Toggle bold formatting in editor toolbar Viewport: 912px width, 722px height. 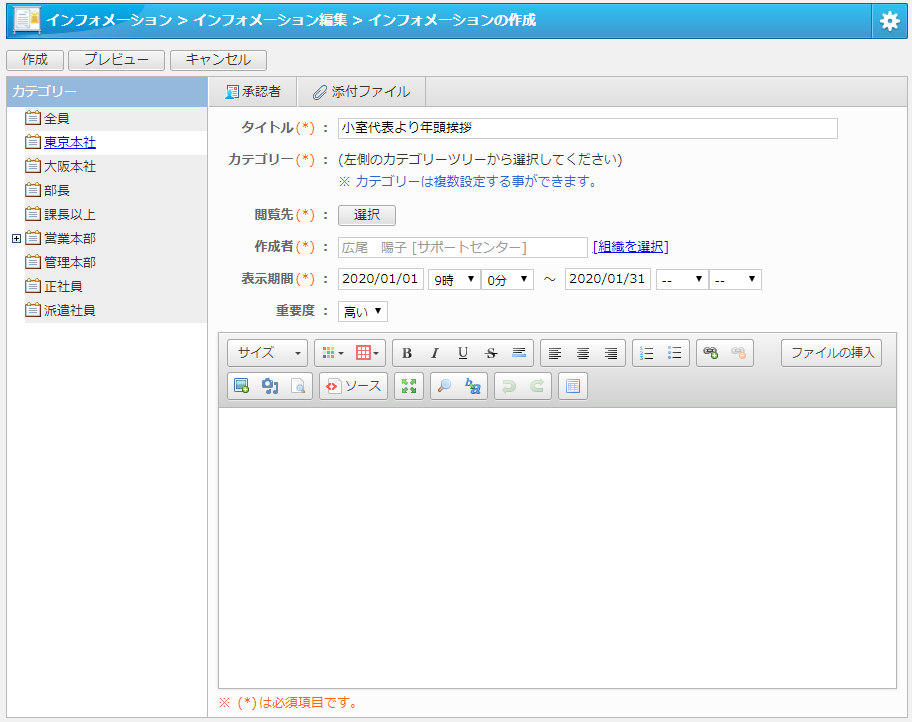[x=407, y=353]
